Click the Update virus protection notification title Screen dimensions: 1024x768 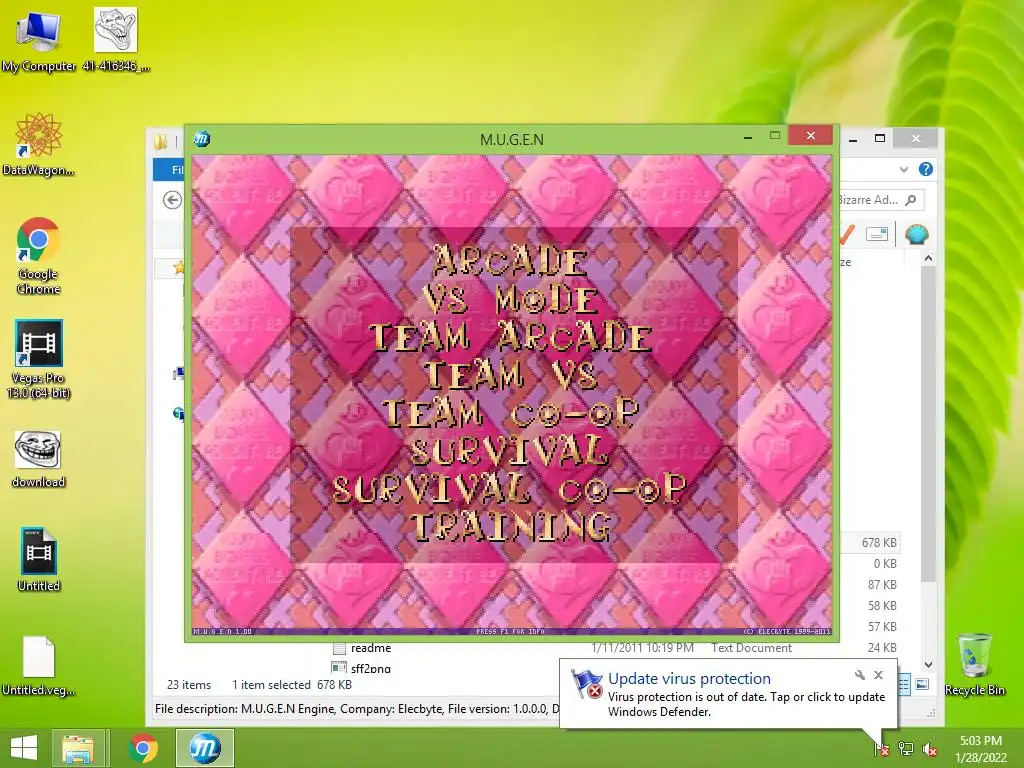click(689, 679)
